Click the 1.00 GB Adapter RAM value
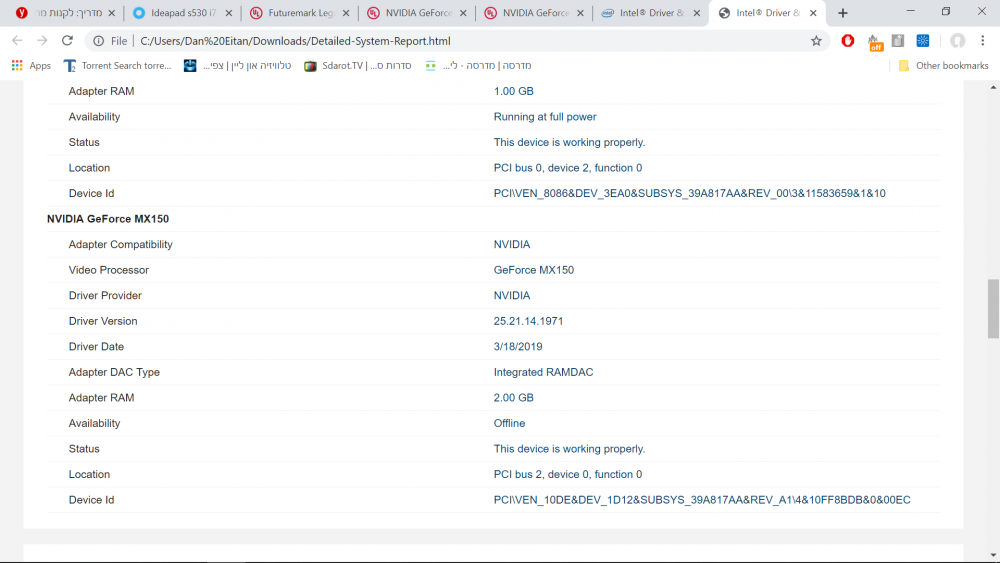The height and width of the screenshot is (563, 1000). tap(513, 91)
